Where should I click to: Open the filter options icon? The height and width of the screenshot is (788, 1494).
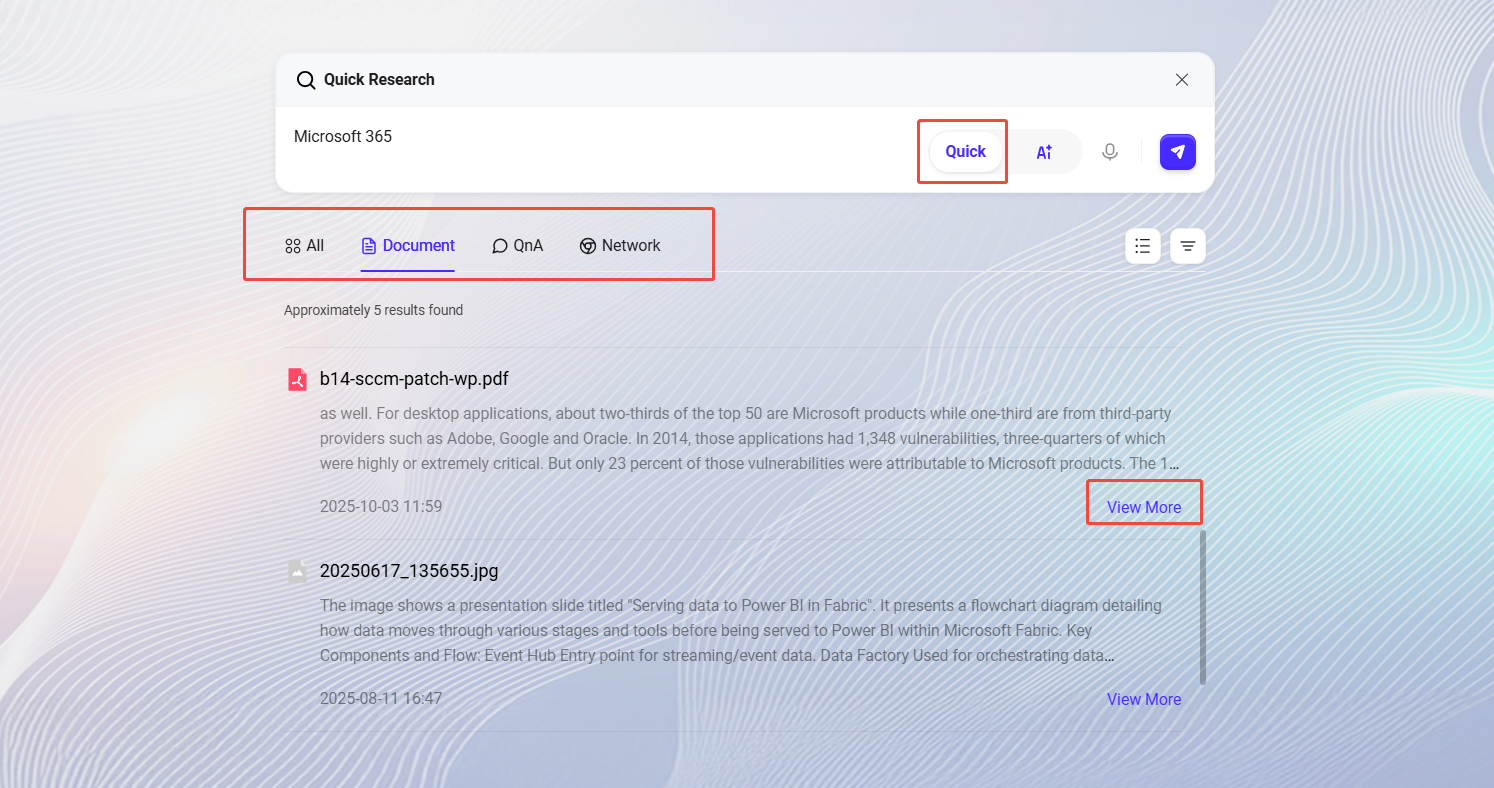(1188, 246)
